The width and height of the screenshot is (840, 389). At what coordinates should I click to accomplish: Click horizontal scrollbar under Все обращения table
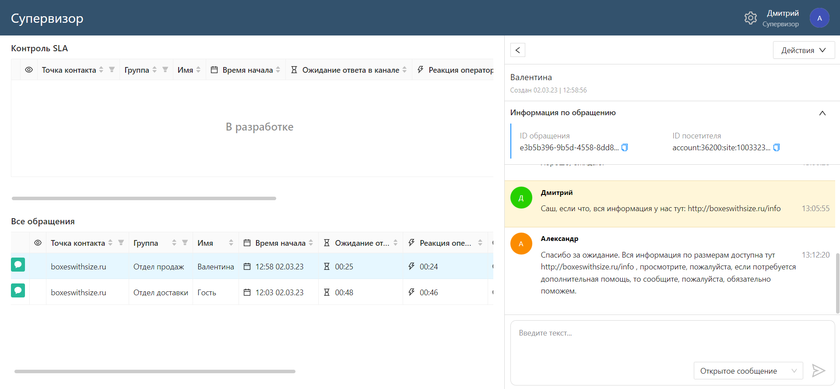[155, 371]
